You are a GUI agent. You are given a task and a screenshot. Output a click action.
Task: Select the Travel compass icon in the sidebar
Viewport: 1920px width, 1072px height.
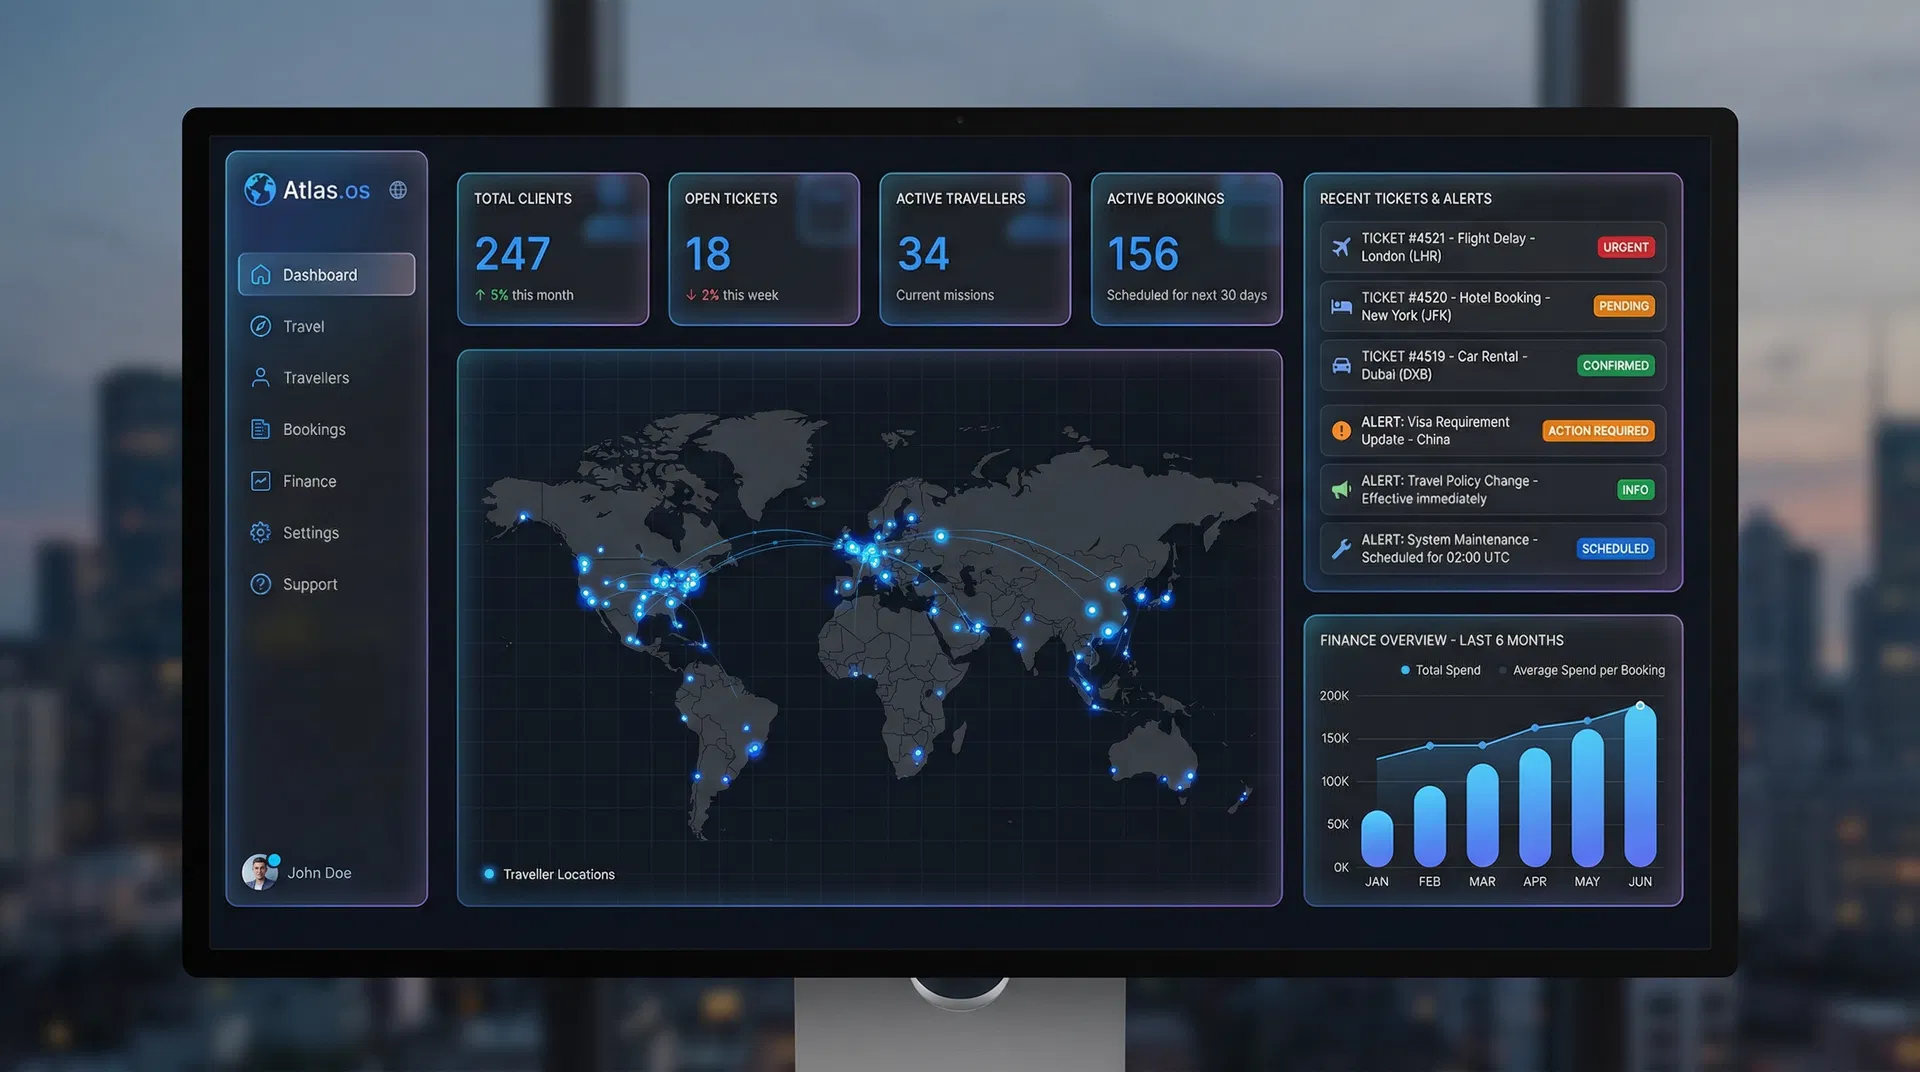click(261, 326)
